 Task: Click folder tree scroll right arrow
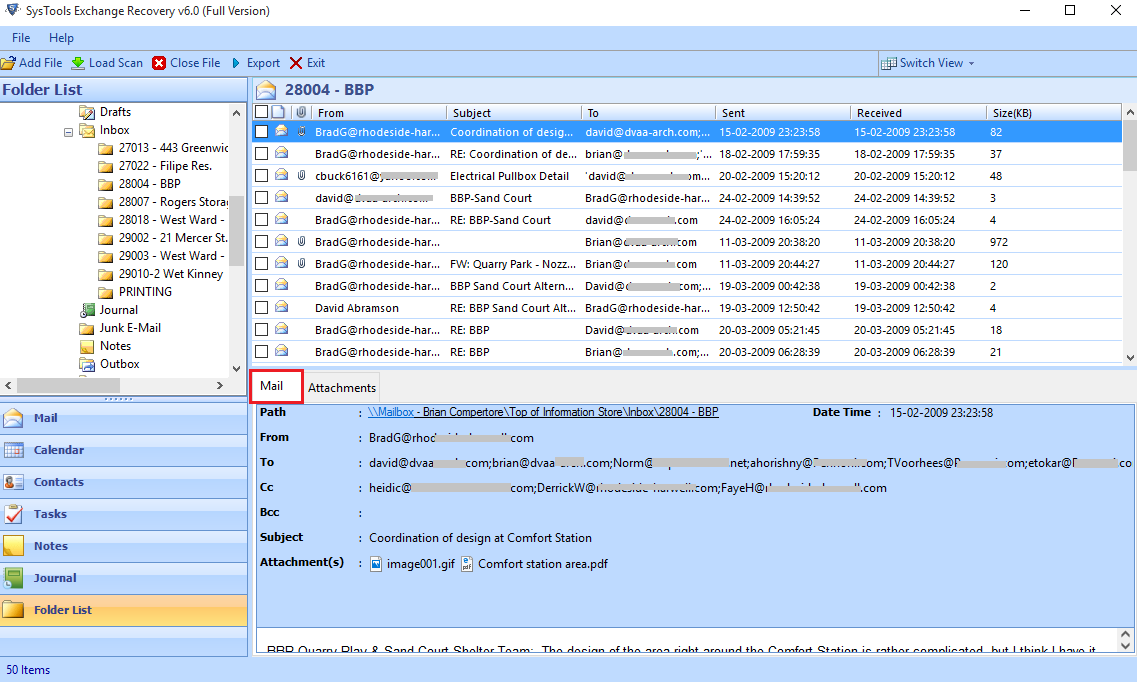[x=220, y=386]
